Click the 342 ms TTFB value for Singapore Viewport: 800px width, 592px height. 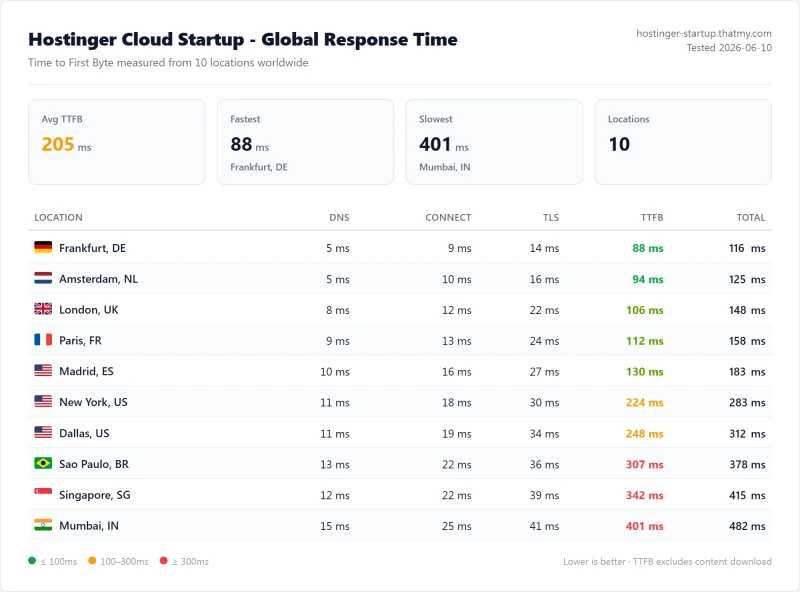645,495
